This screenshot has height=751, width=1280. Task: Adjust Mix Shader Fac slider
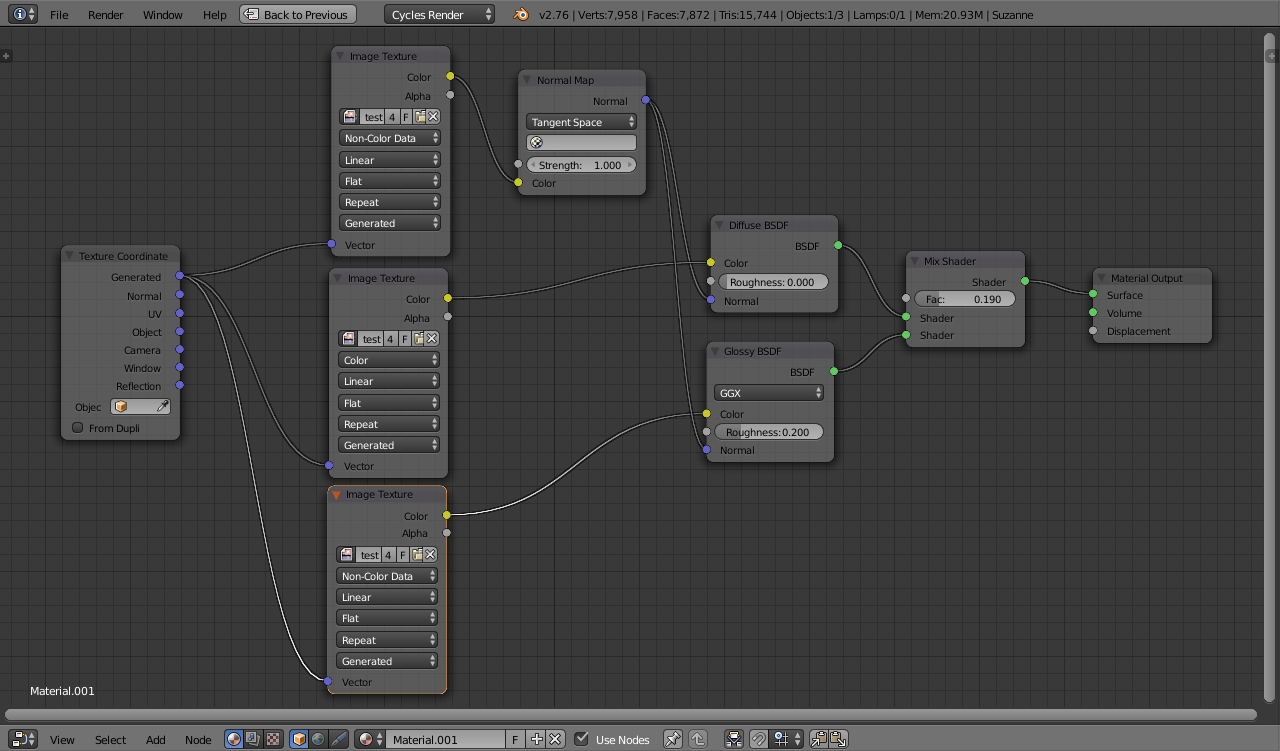[x=965, y=299]
